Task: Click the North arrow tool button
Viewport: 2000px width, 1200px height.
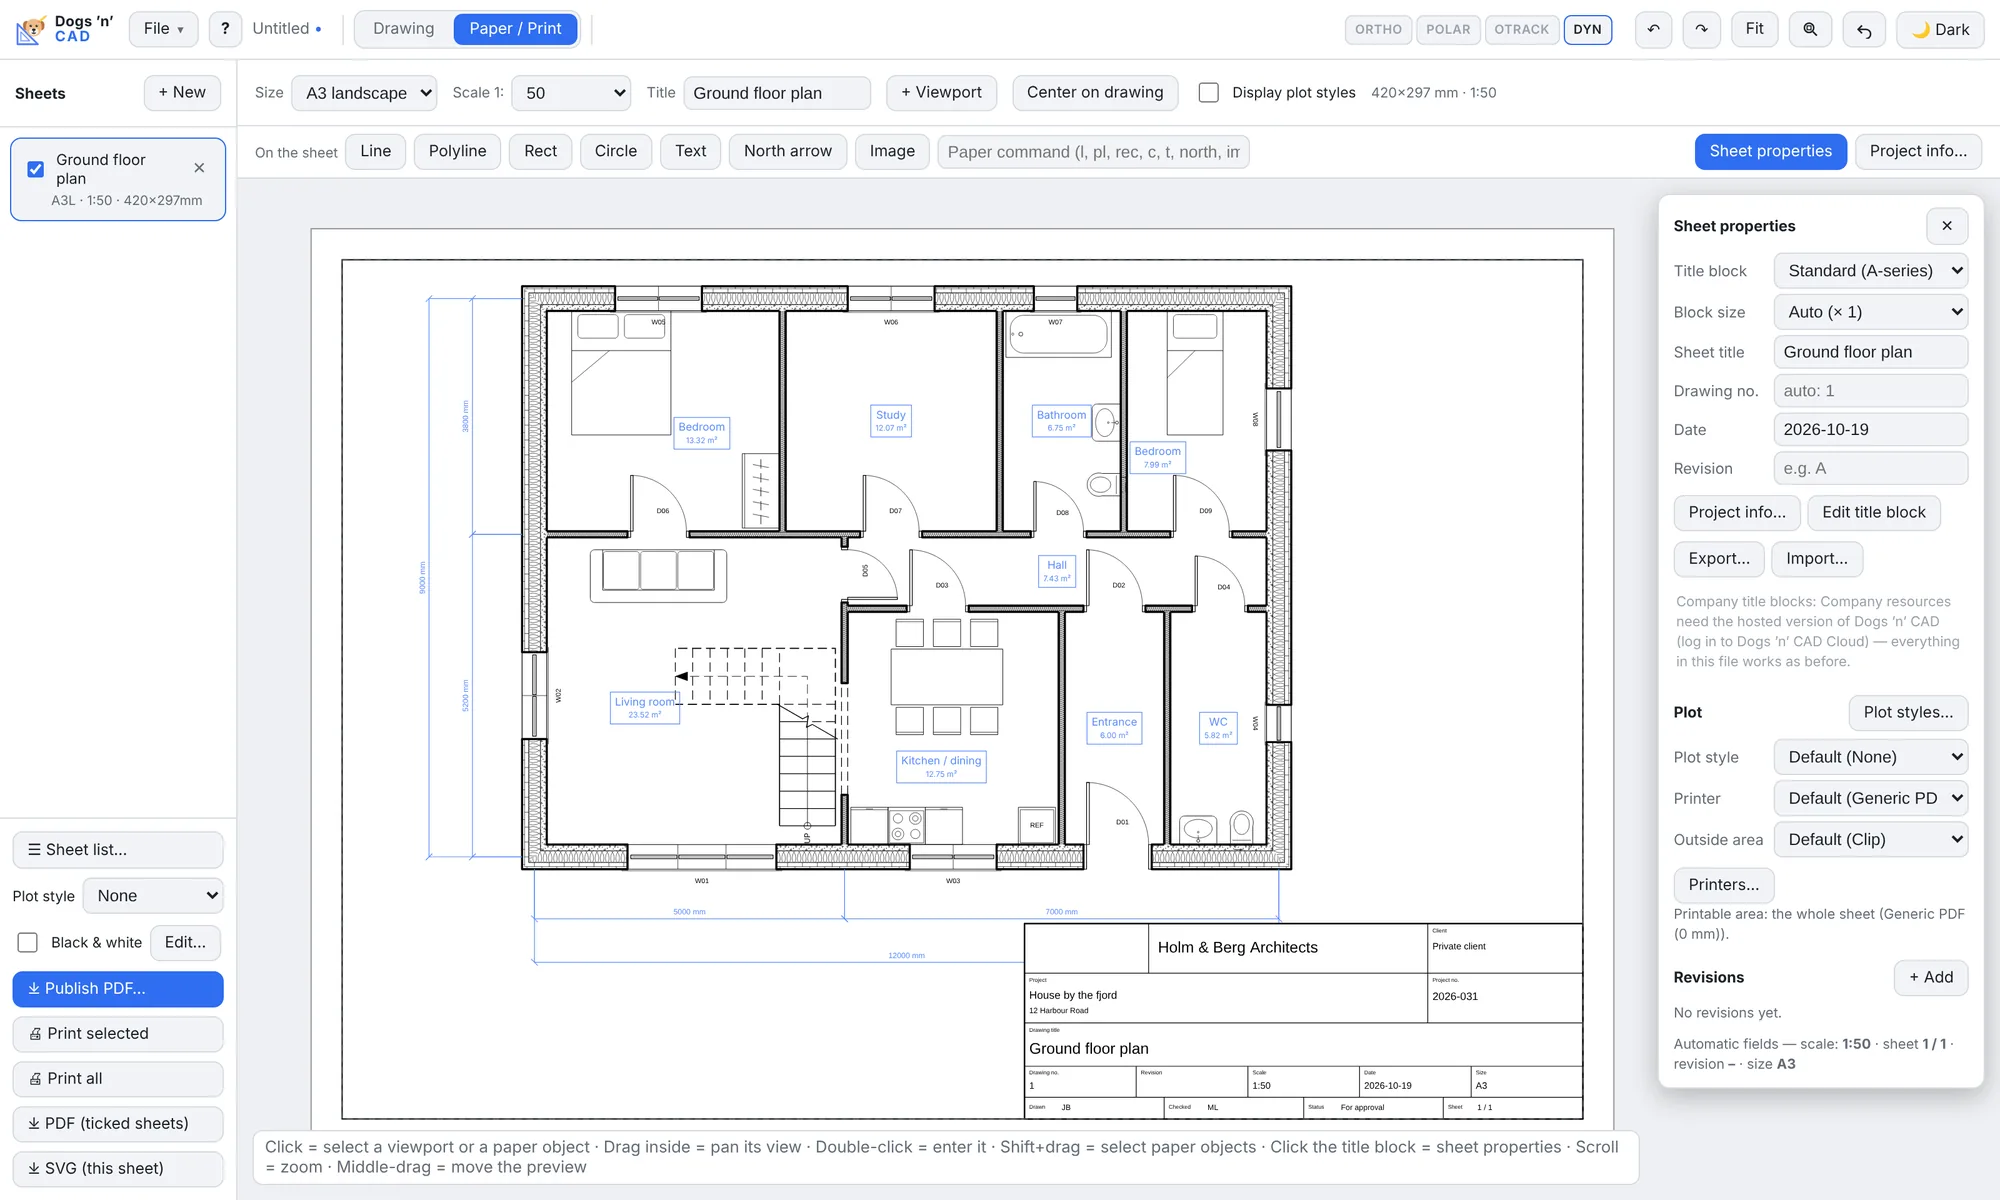Action: tap(788, 152)
